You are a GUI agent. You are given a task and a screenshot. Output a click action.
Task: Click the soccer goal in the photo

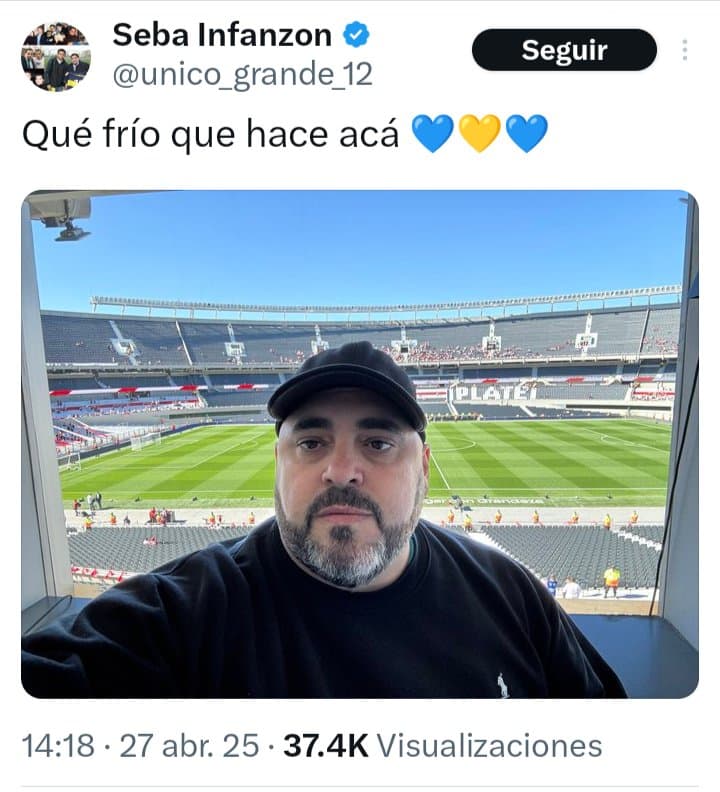click(146, 440)
